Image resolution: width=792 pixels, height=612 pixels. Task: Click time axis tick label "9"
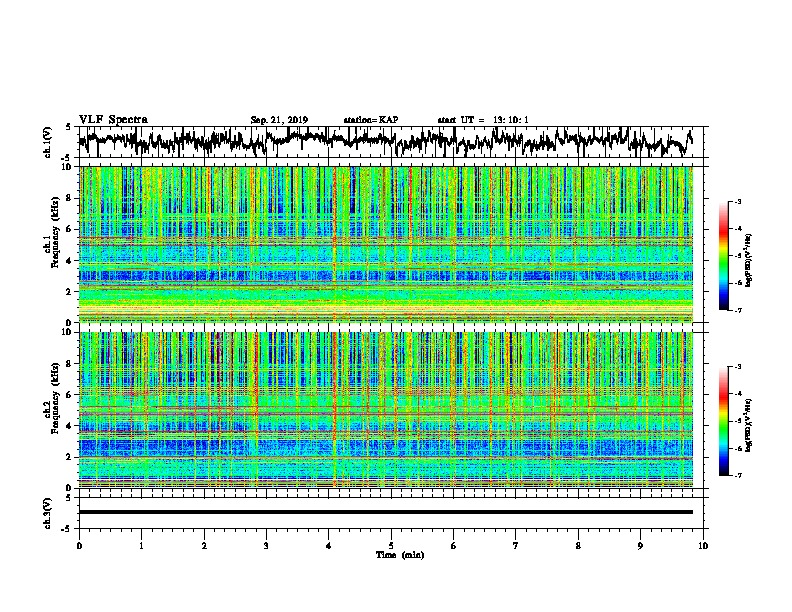[640, 546]
